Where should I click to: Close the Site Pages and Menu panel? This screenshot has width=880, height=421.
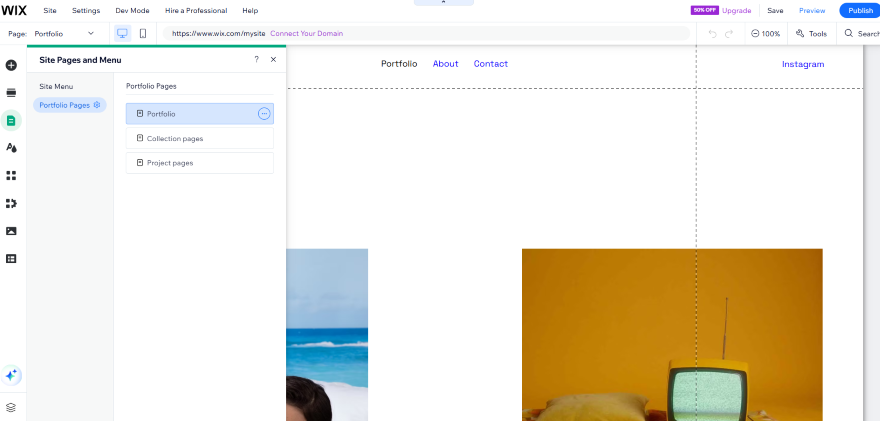tap(273, 60)
